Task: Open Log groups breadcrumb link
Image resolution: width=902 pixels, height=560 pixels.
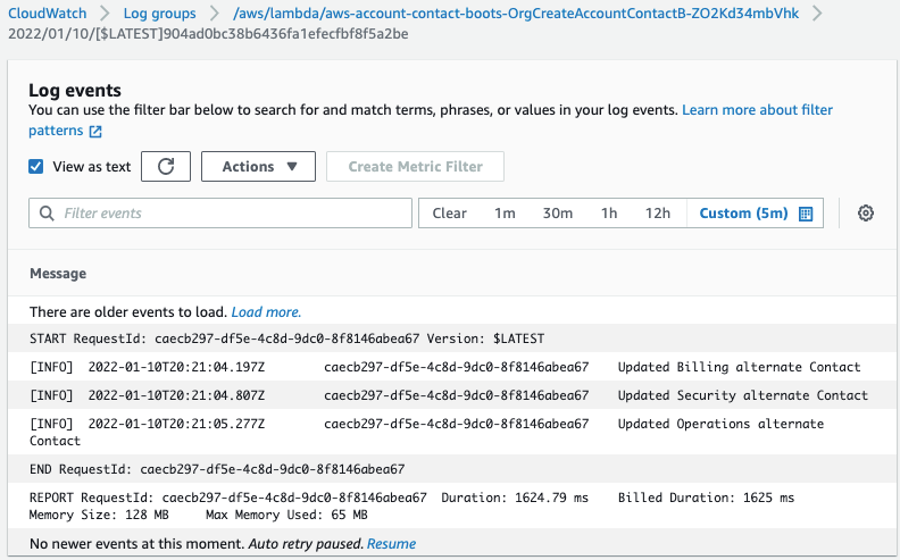Action: coord(159,13)
